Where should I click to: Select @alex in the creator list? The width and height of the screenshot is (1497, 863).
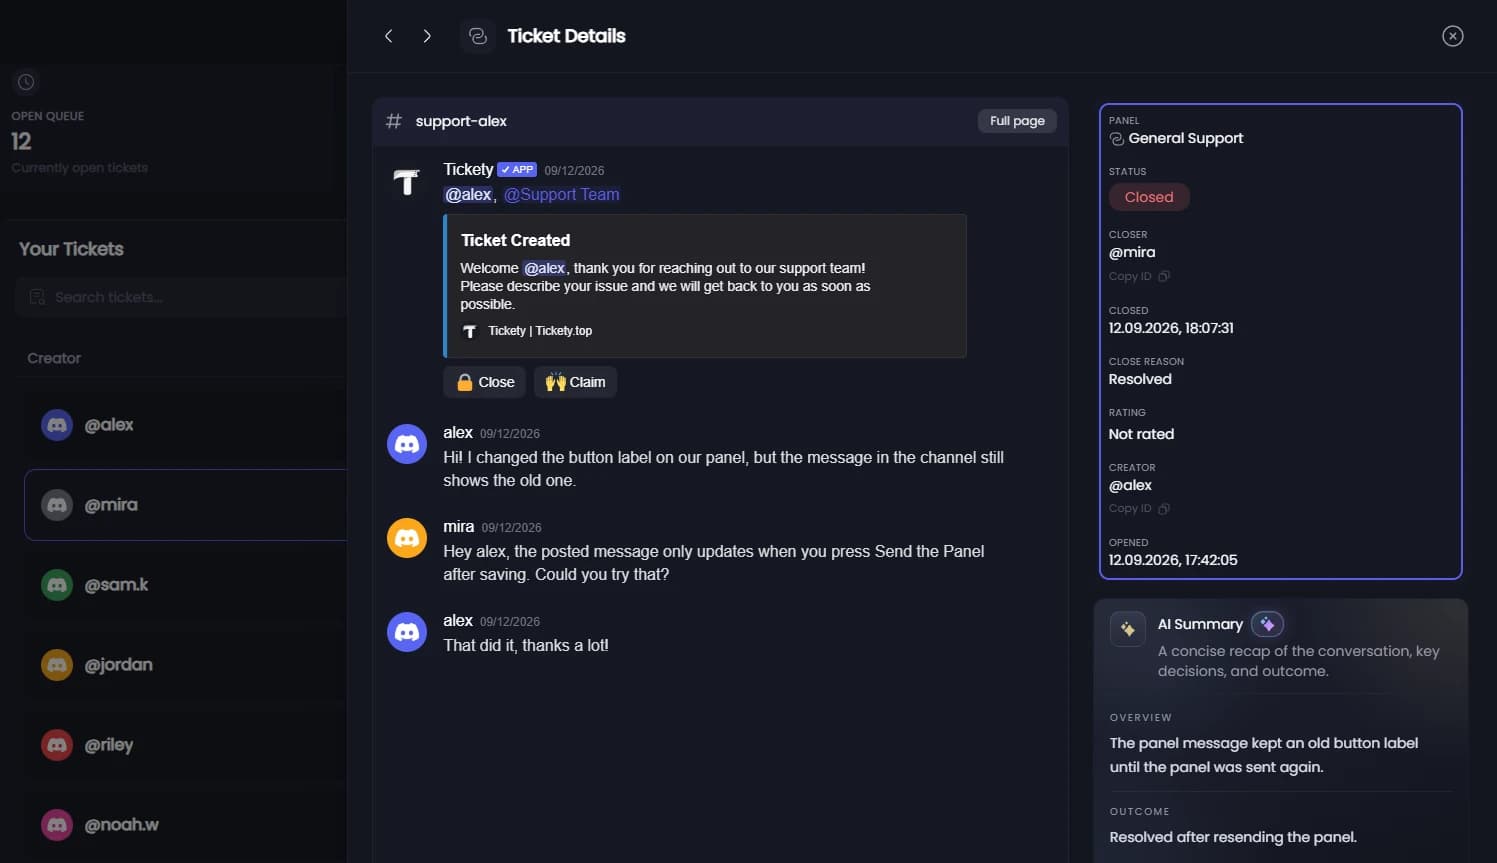coord(186,425)
